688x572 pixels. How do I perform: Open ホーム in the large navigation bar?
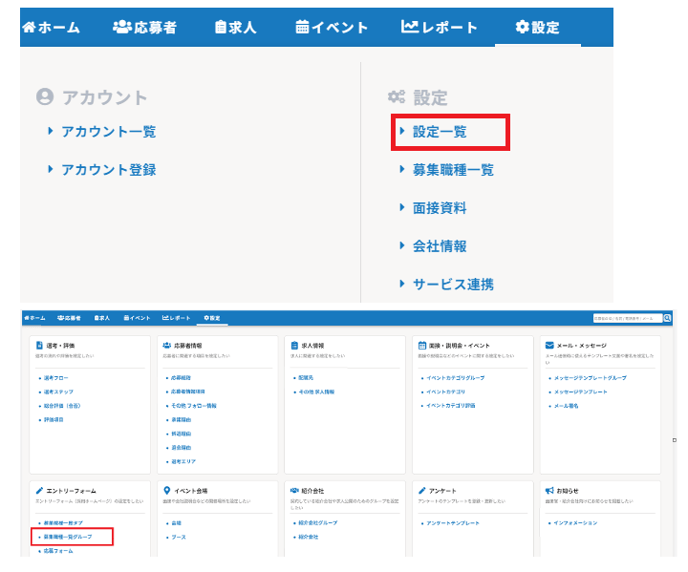(51, 27)
